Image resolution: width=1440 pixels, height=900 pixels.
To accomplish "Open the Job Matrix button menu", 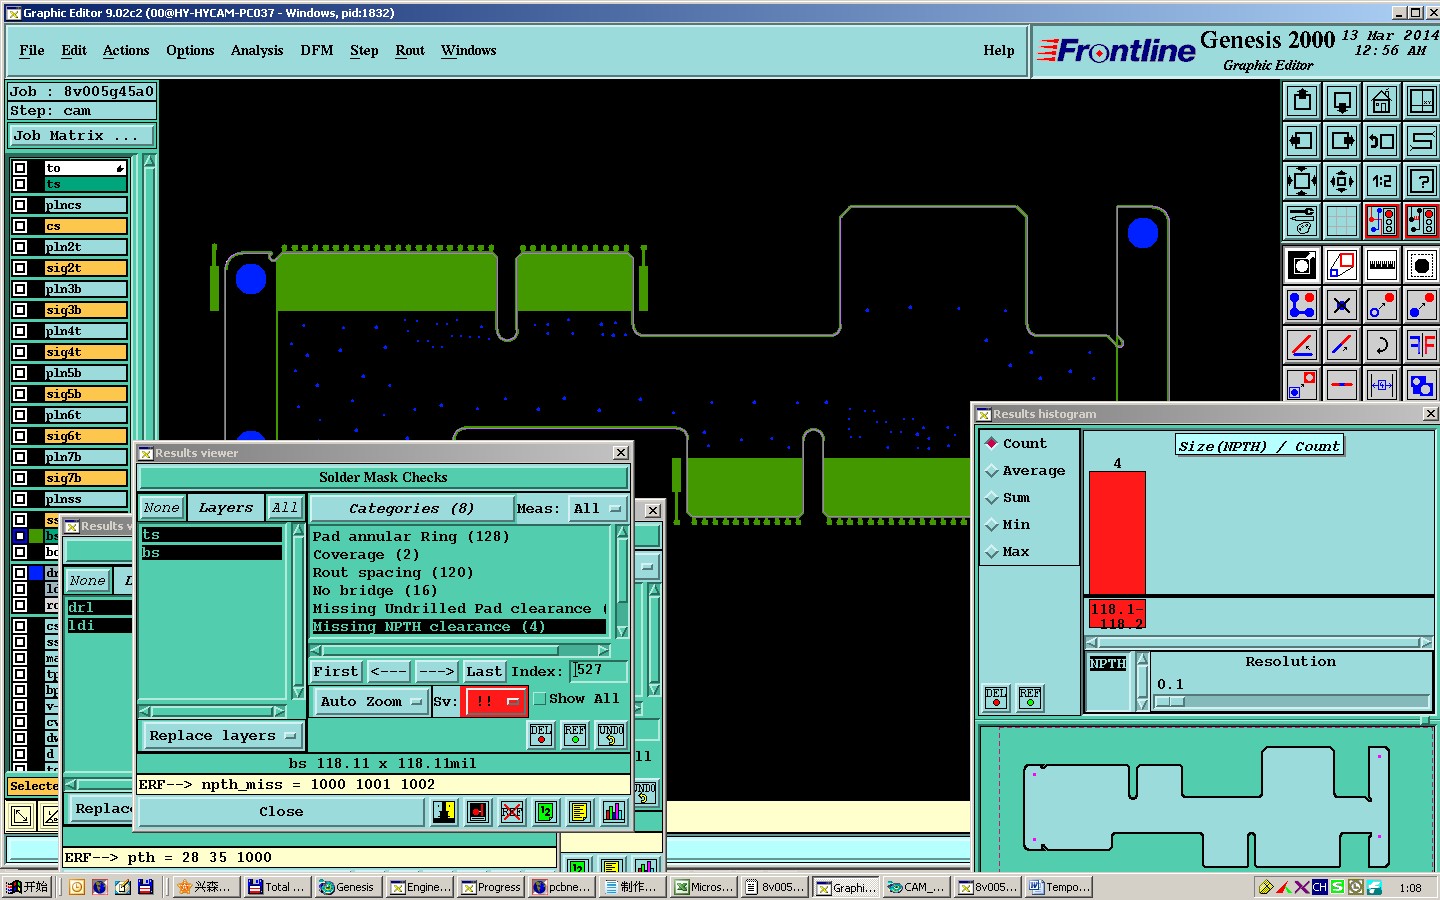I will point(82,135).
